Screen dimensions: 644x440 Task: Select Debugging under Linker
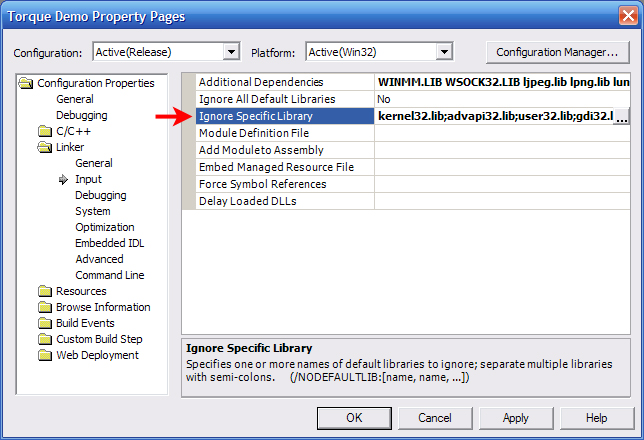pos(101,196)
